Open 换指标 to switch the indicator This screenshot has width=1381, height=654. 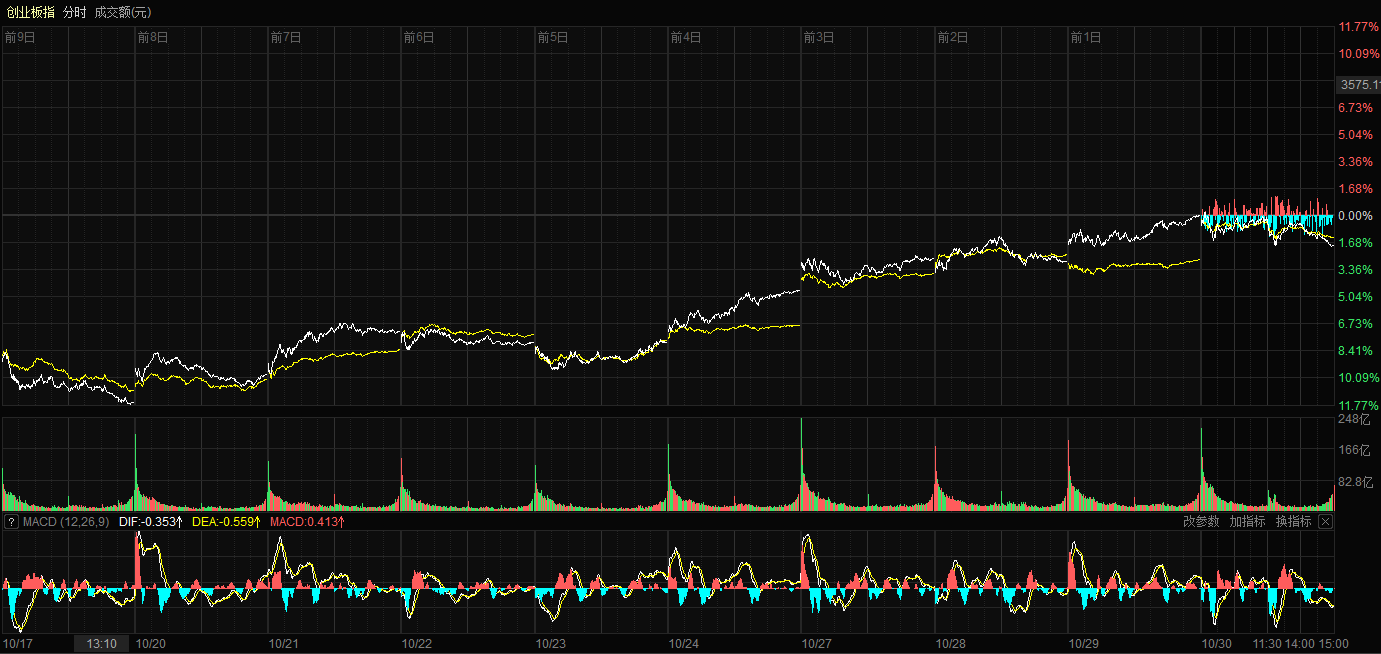pos(1293,522)
